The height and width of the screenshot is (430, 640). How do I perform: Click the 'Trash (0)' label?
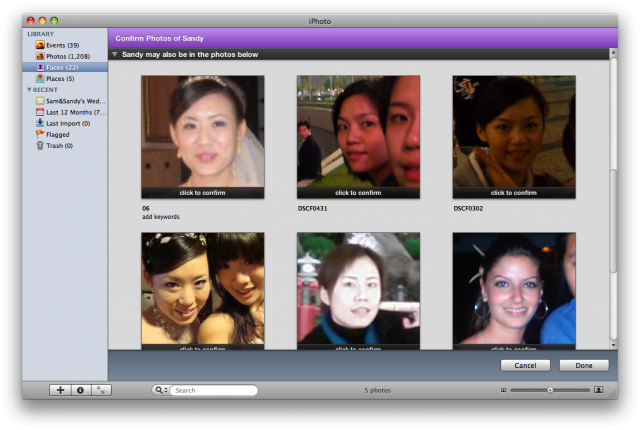coord(59,146)
